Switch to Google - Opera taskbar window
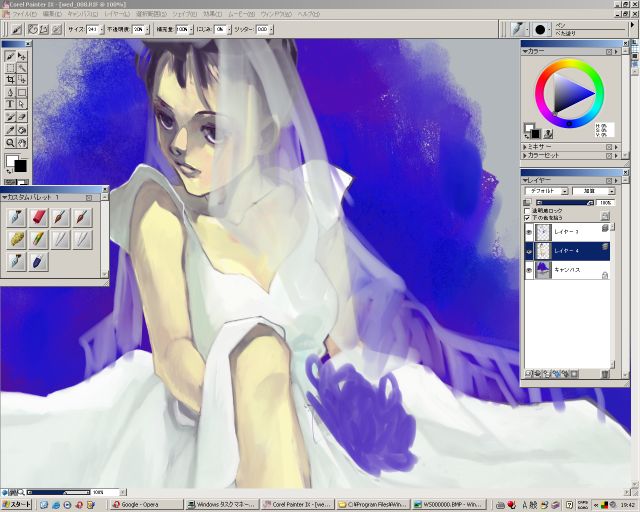 click(147, 505)
